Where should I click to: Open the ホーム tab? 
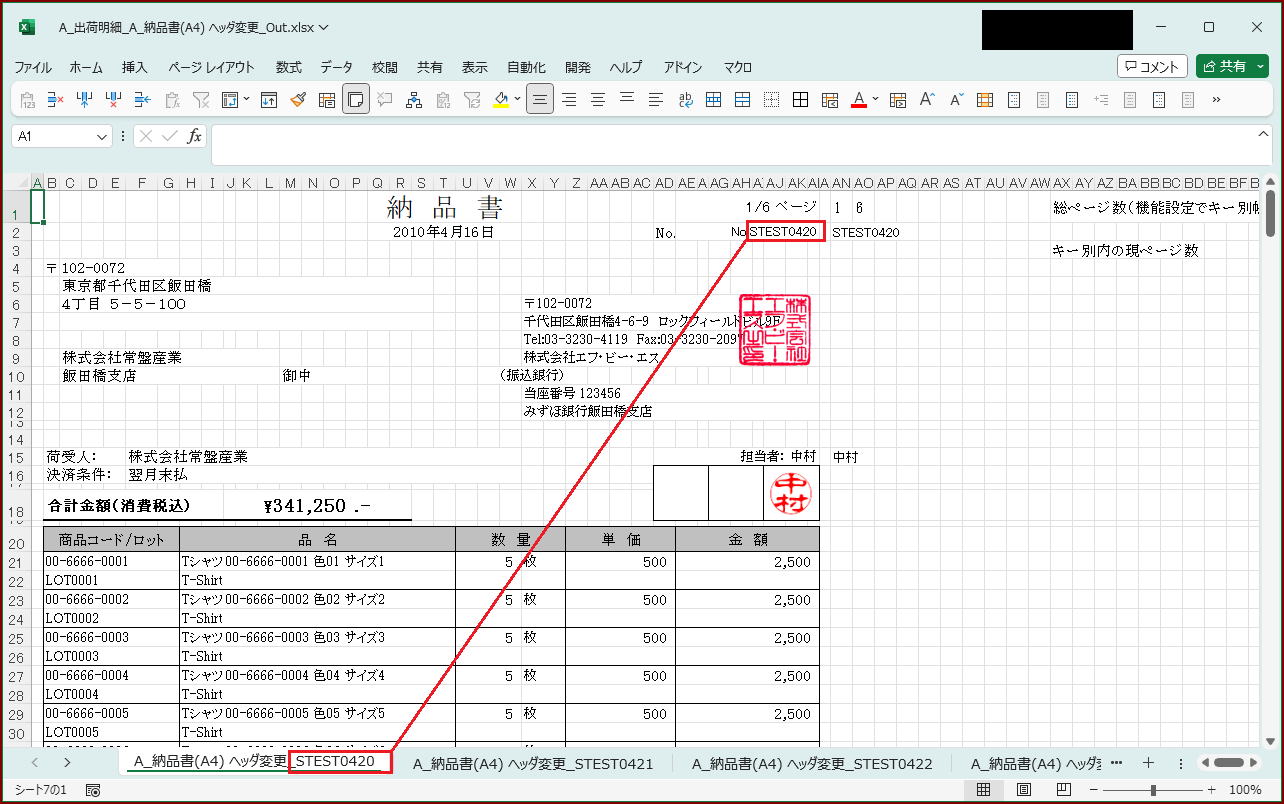pos(86,67)
